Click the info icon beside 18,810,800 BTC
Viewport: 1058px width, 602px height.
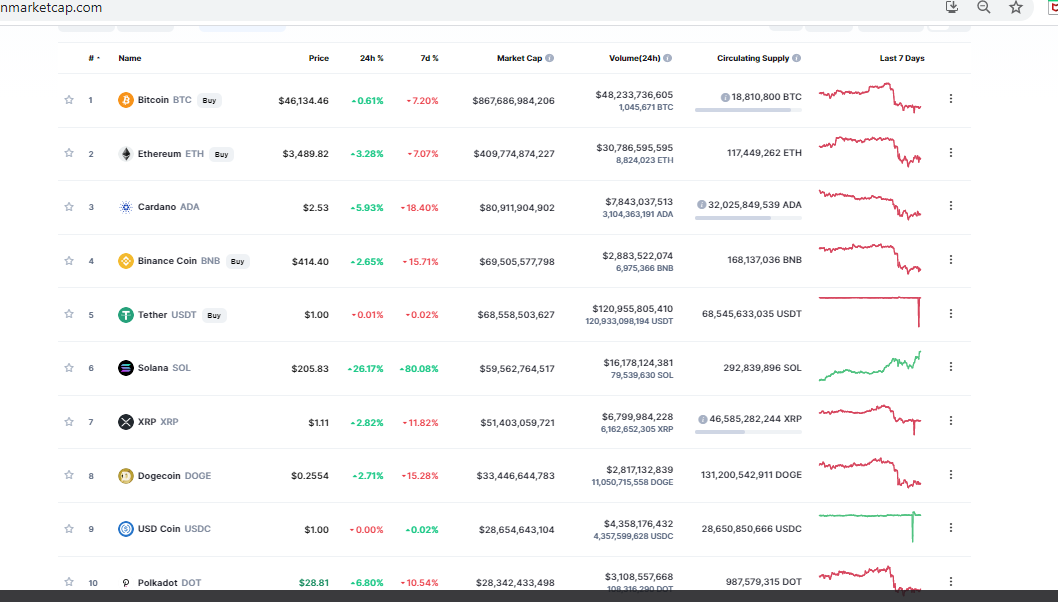(x=725, y=97)
